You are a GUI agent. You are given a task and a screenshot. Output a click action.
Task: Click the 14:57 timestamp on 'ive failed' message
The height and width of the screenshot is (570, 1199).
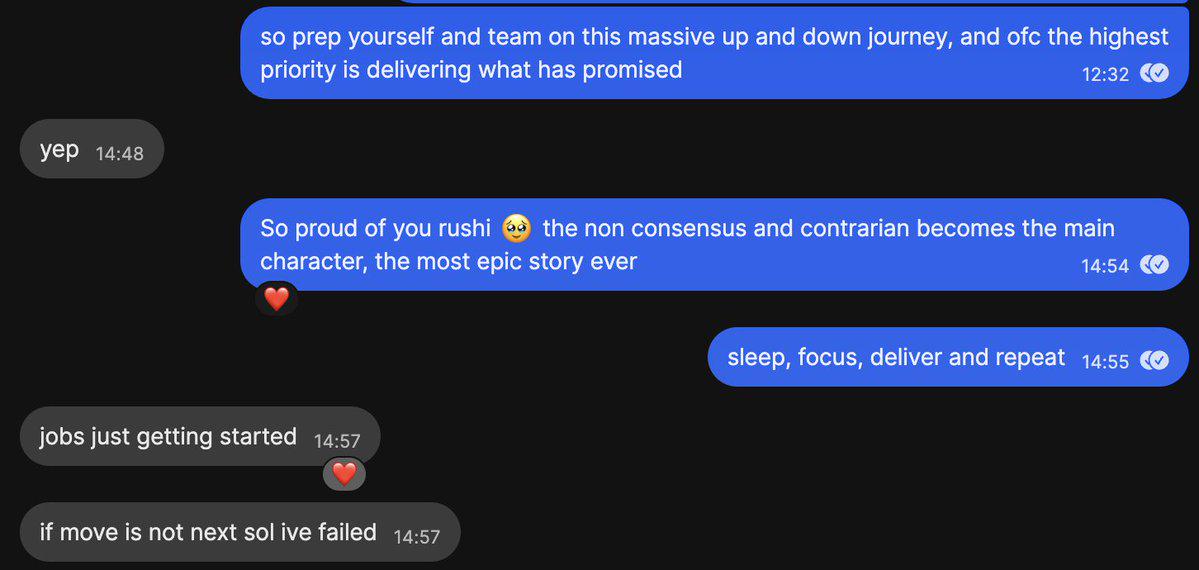(417, 536)
